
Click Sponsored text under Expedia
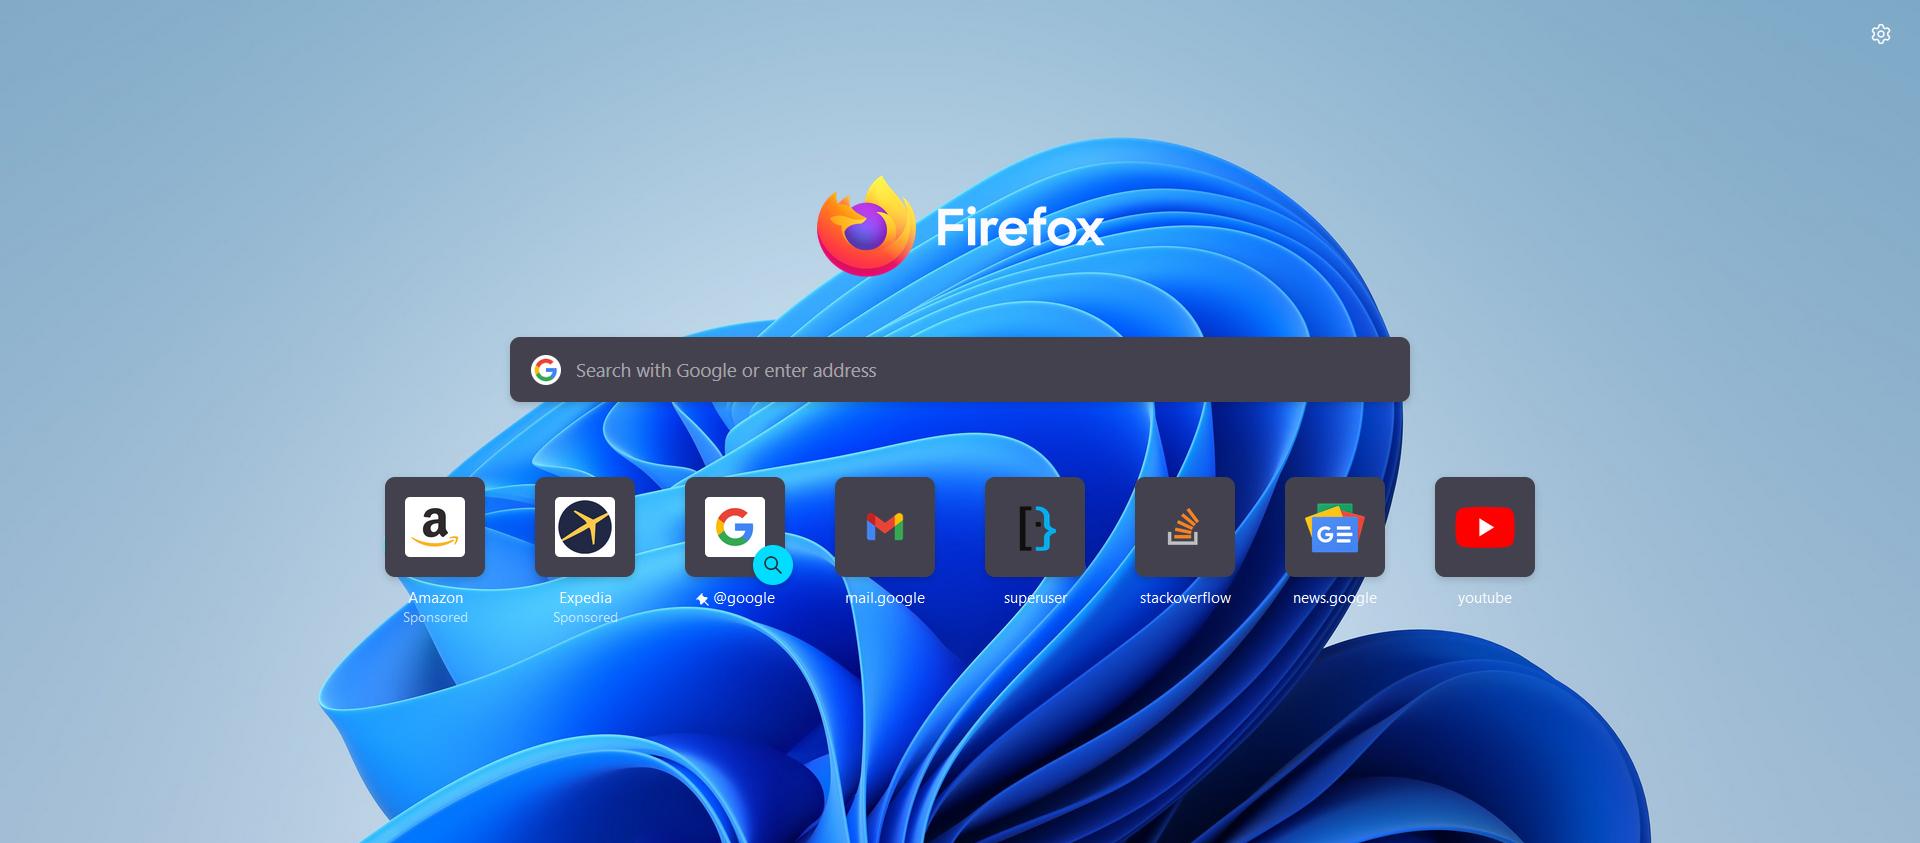(x=585, y=617)
